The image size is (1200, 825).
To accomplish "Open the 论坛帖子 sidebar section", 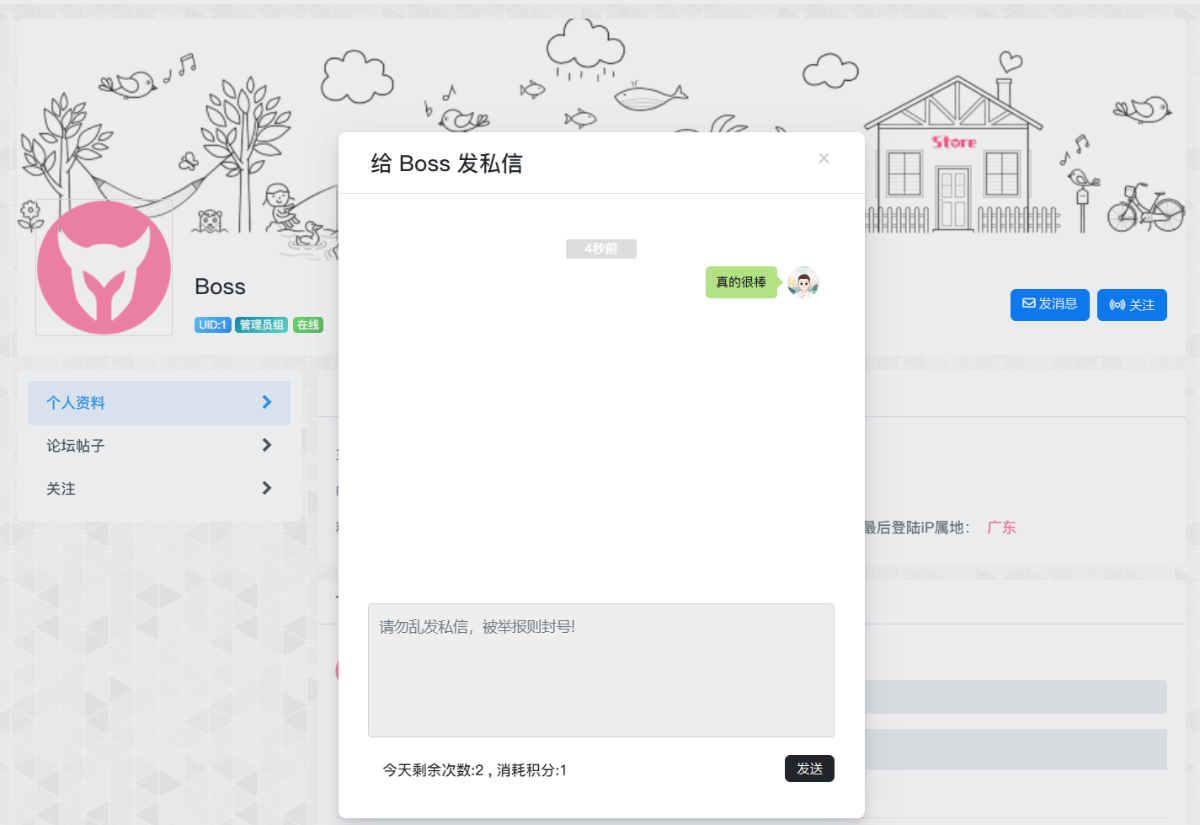I will coord(76,446).
